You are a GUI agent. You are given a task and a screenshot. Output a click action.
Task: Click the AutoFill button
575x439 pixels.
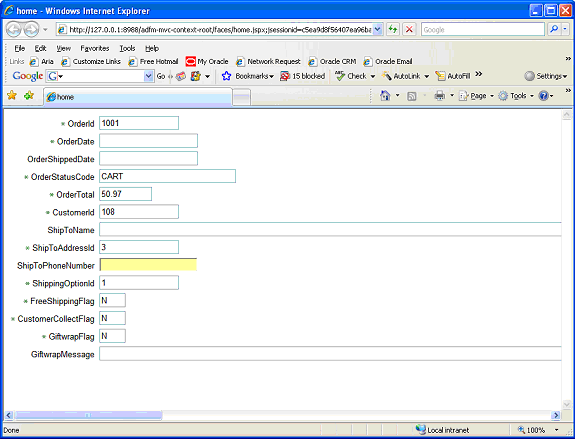453,76
